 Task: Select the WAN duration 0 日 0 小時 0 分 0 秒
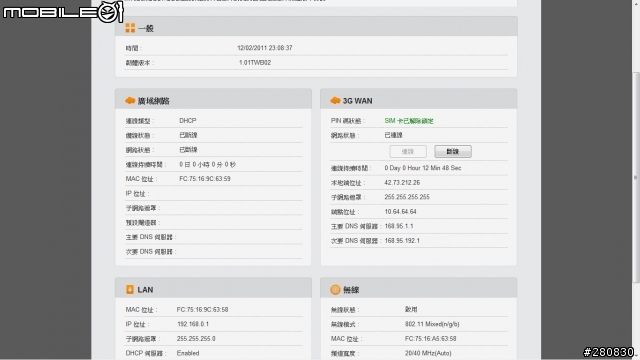[208, 164]
